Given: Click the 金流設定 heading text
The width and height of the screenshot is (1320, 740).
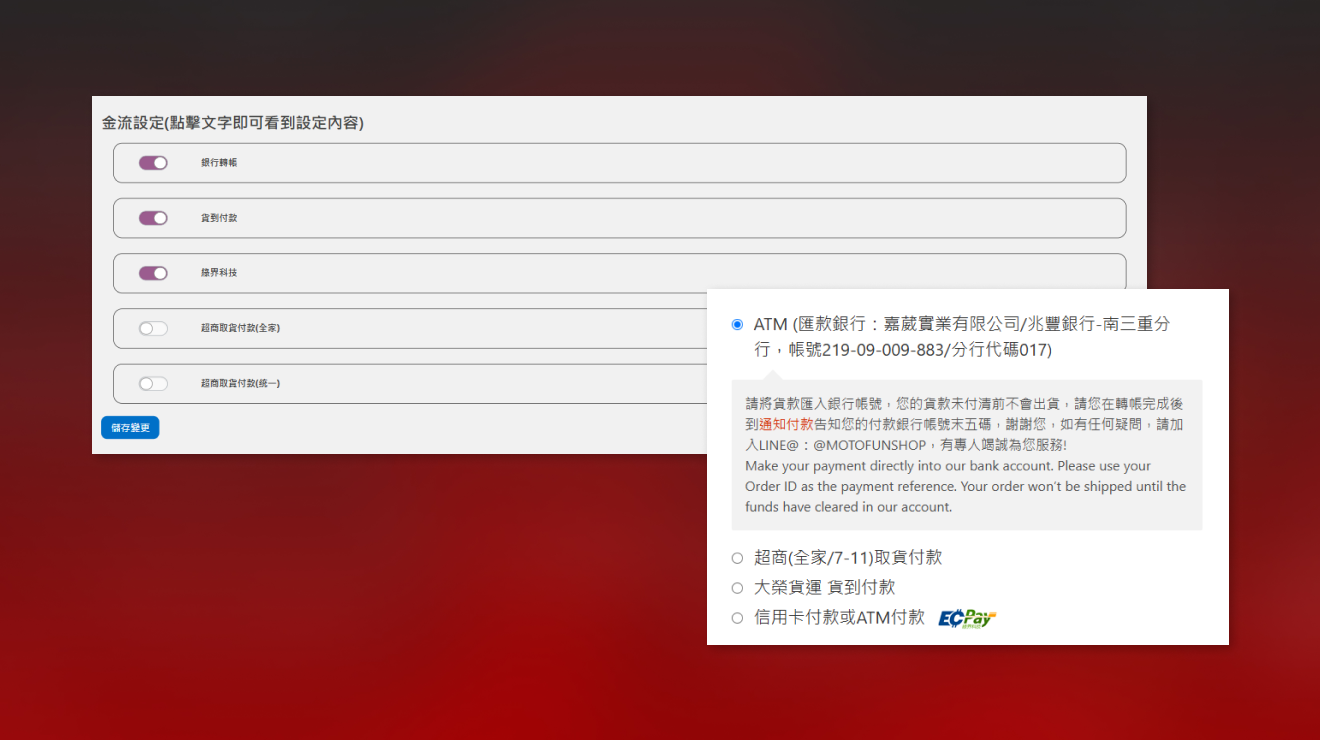Looking at the screenshot, I should (x=233, y=123).
